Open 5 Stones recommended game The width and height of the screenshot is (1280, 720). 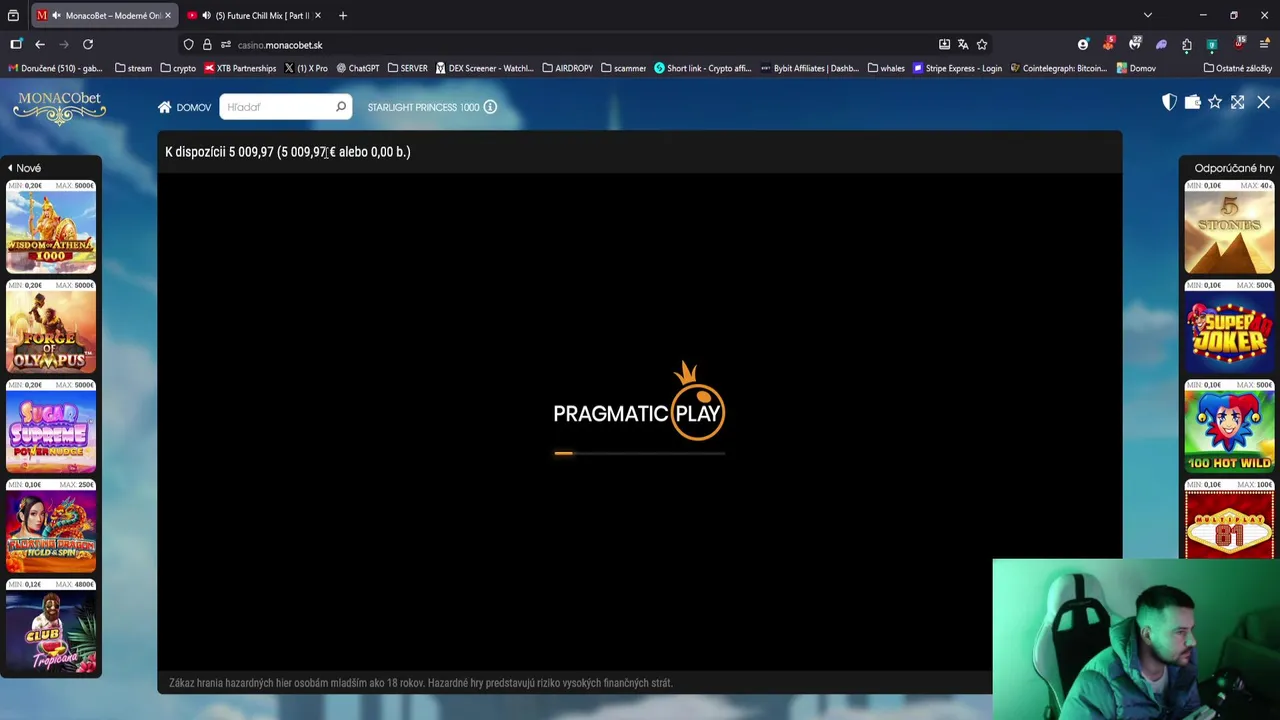(1229, 227)
